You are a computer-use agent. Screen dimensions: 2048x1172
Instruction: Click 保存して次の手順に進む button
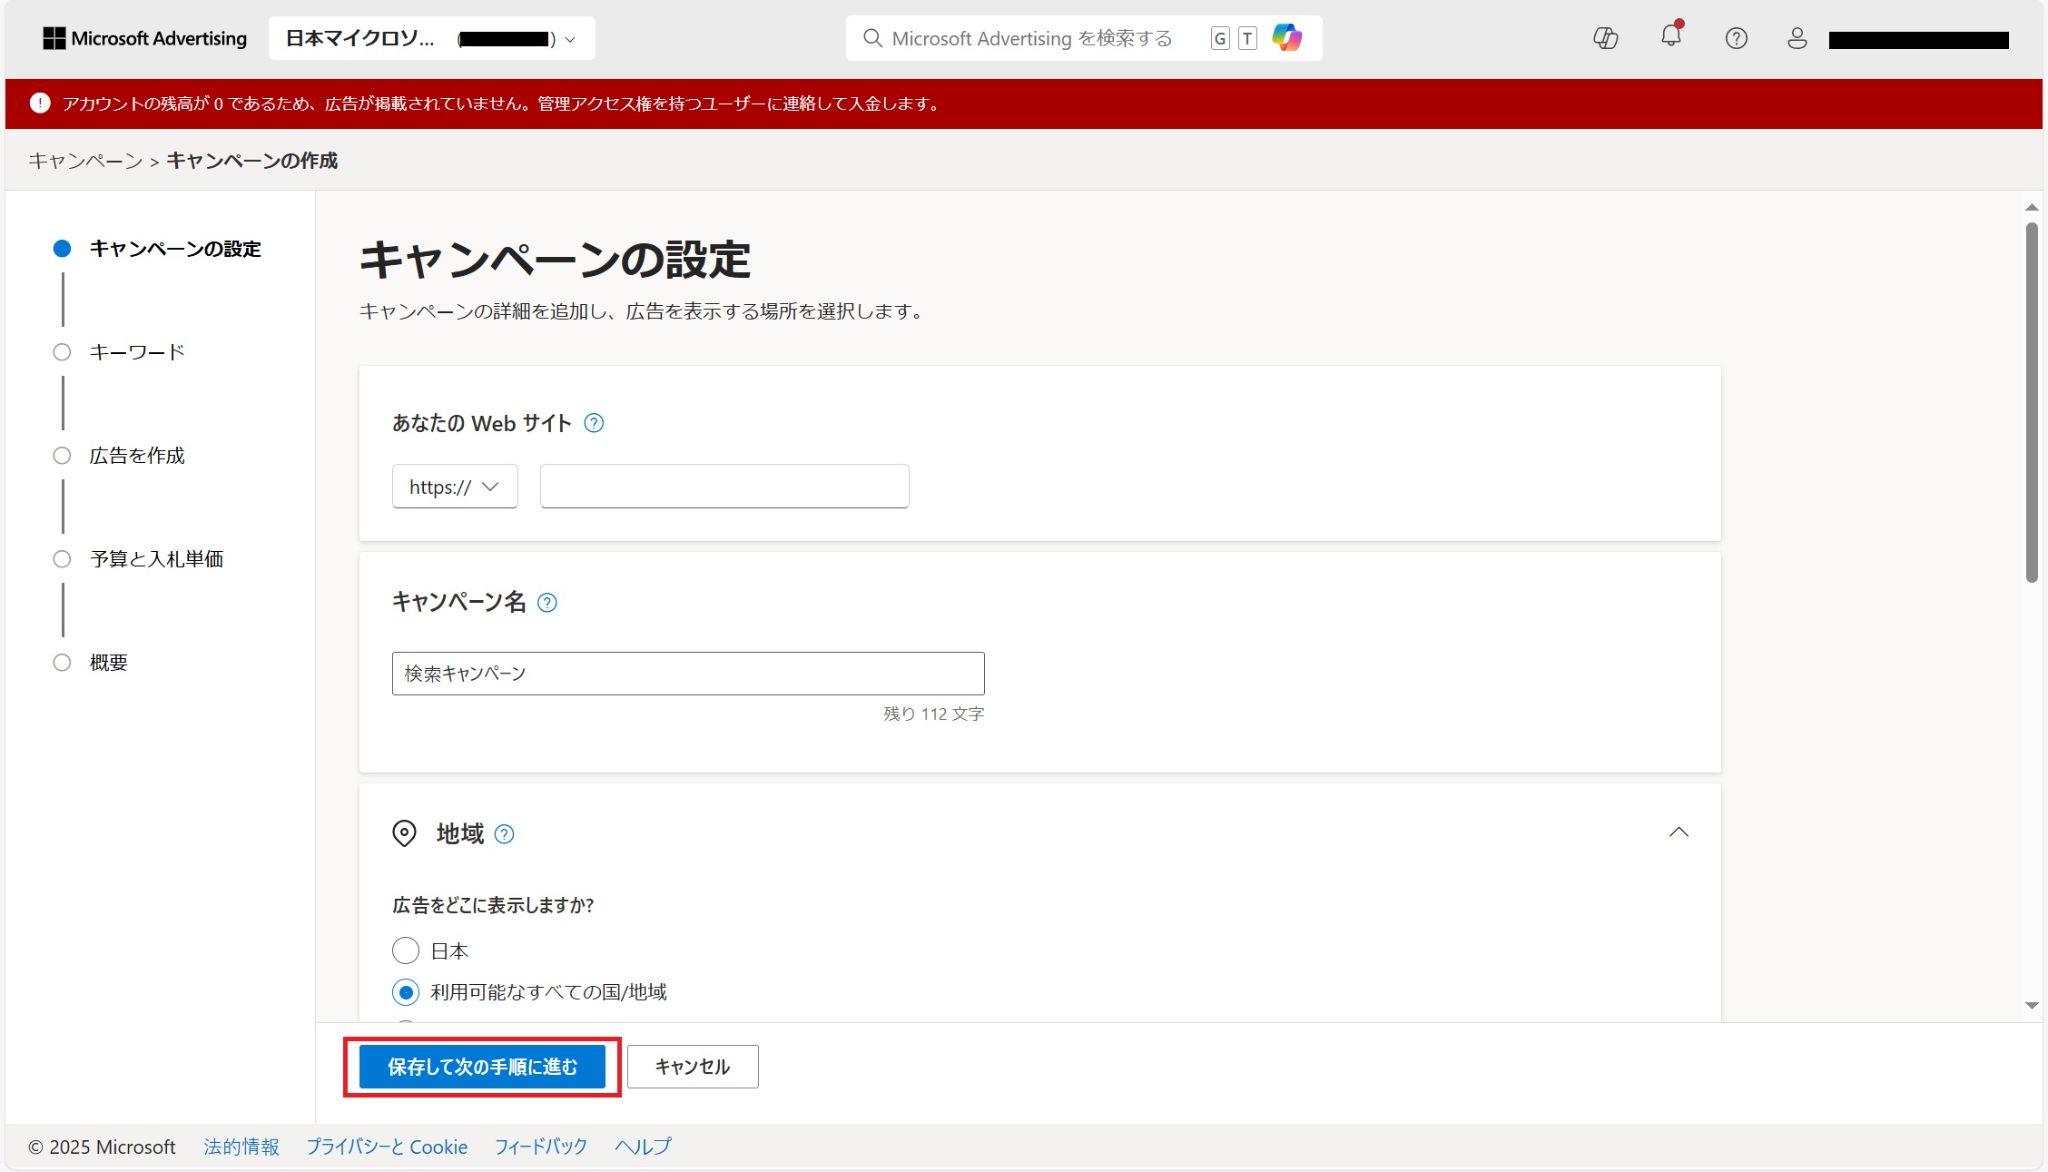(x=482, y=1067)
